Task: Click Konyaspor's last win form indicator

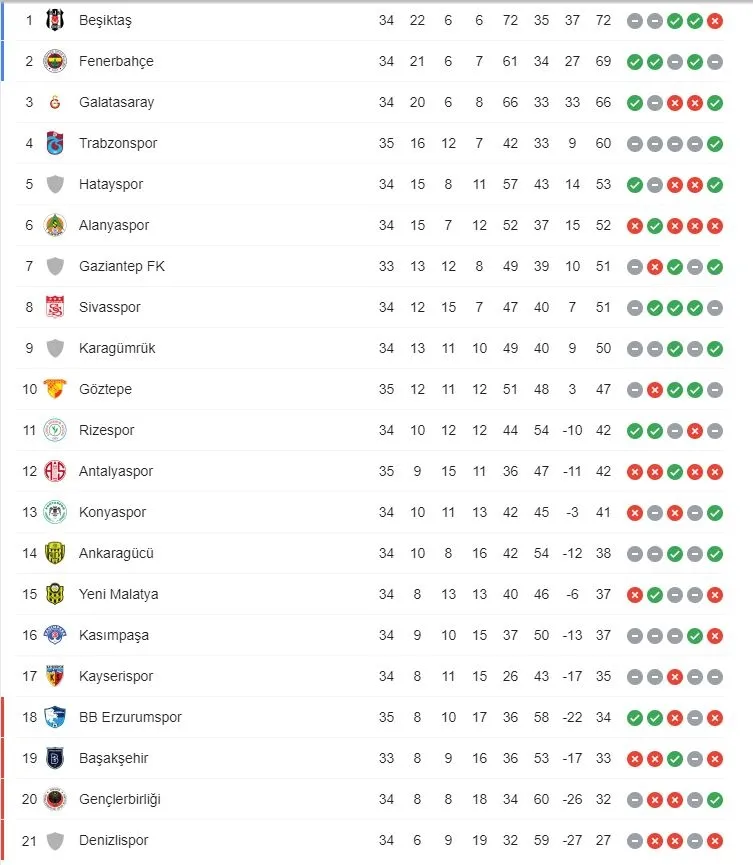Action: (715, 512)
